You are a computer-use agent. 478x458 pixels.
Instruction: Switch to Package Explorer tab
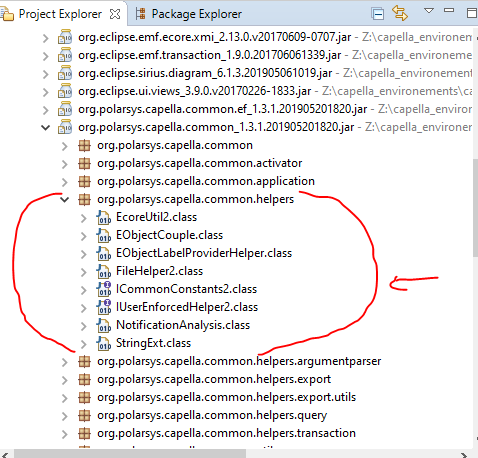point(189,14)
